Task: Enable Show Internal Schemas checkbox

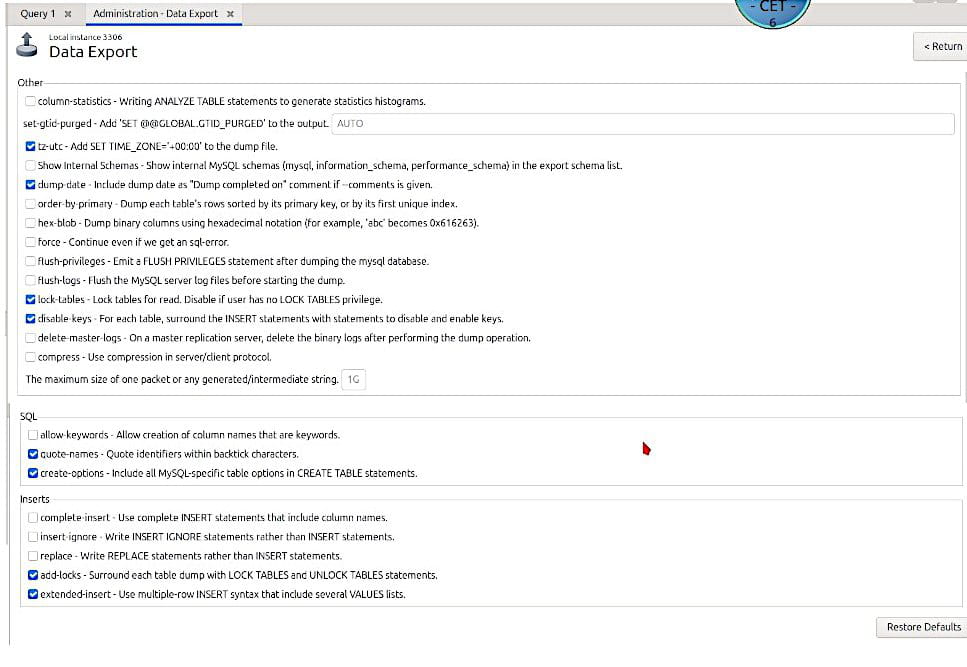Action: [x=30, y=165]
